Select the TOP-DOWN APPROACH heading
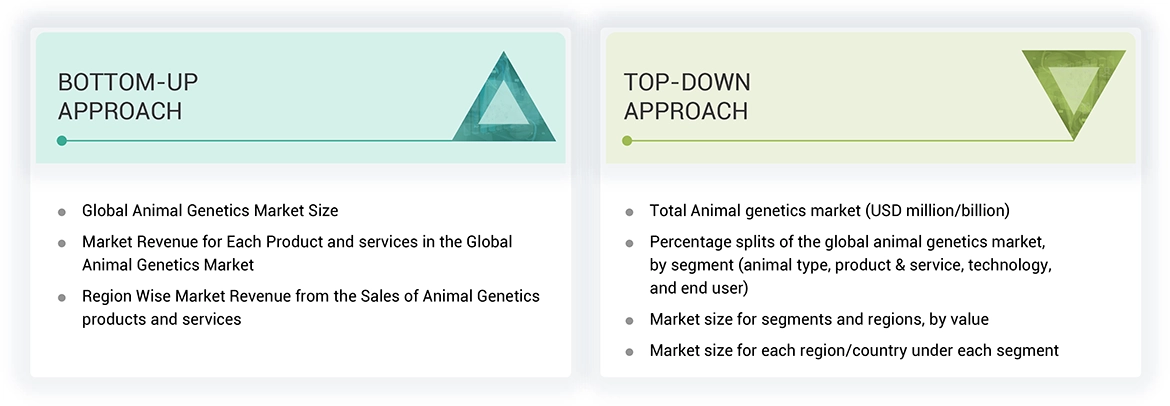This screenshot has height=406, width=1170. tap(687, 96)
